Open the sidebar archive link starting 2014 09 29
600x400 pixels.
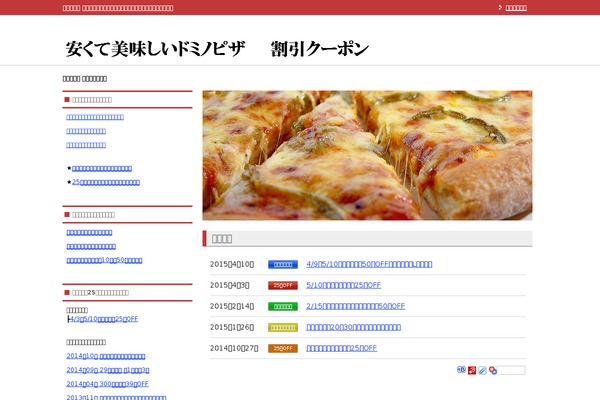108,370
